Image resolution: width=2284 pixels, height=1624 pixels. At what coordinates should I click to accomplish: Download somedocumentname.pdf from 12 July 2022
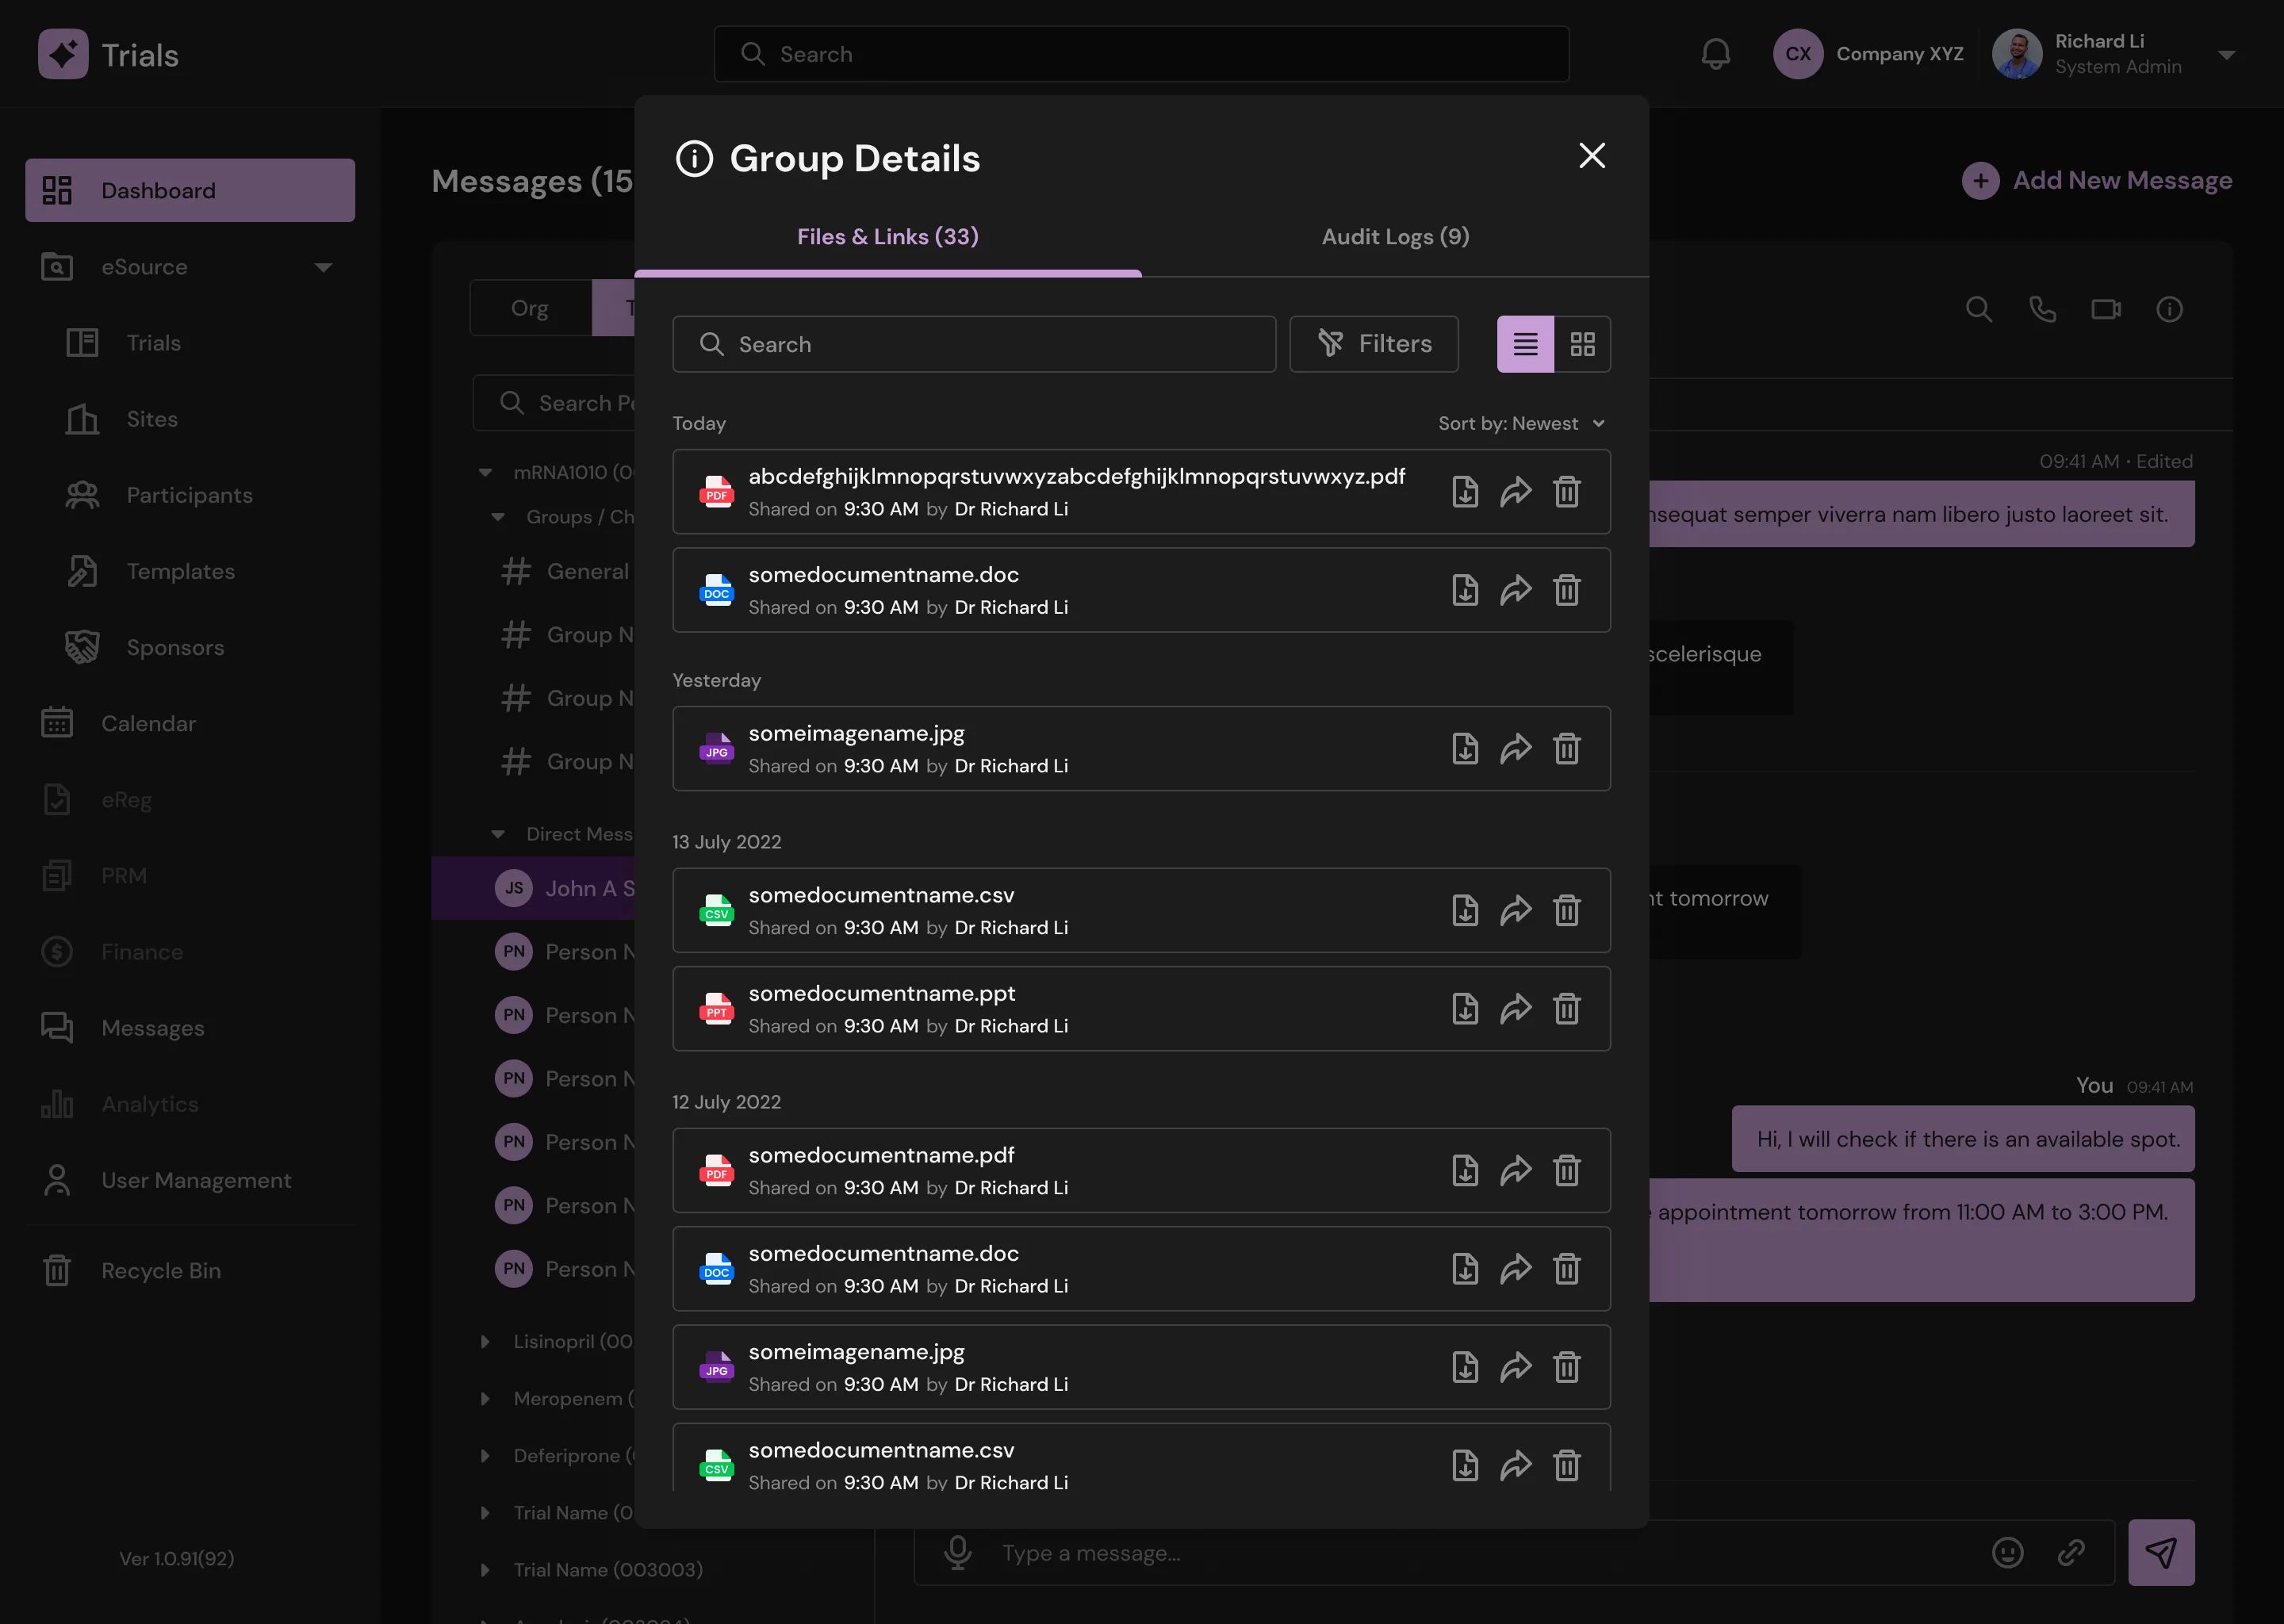pyautogui.click(x=1465, y=1171)
